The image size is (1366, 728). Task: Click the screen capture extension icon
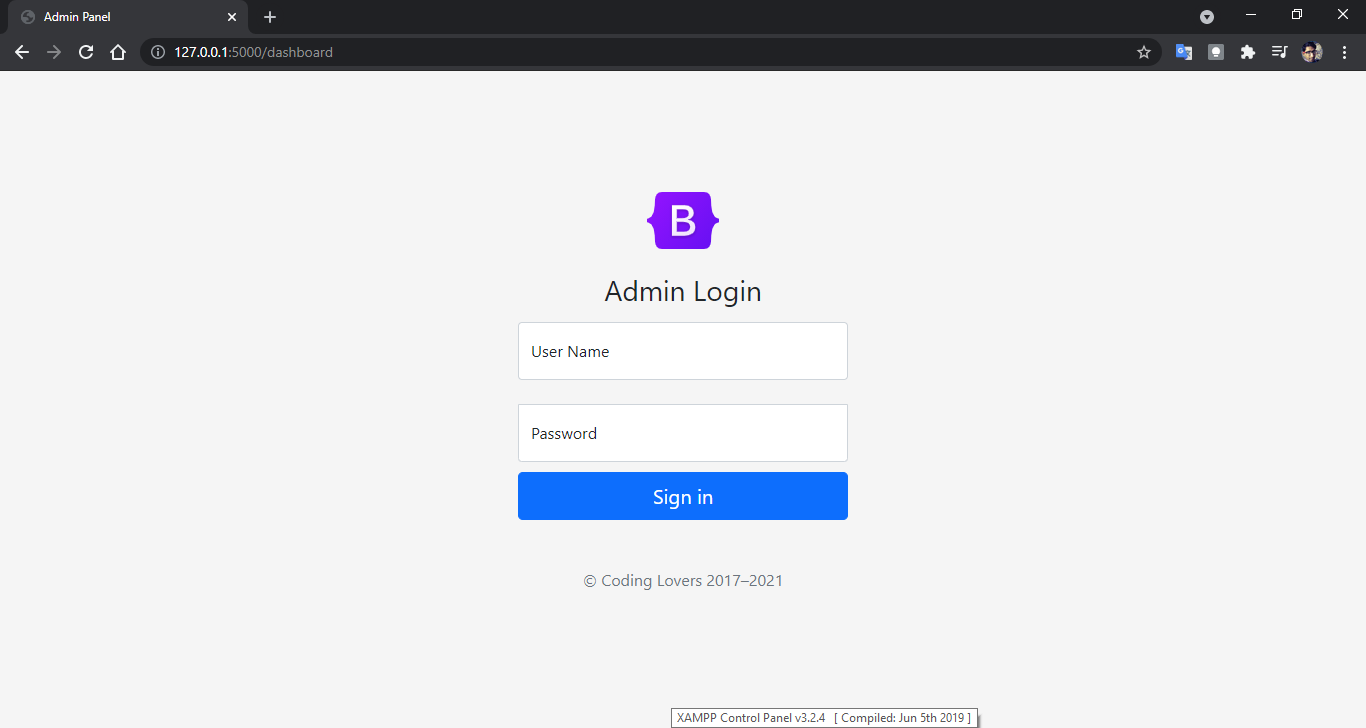[1215, 52]
